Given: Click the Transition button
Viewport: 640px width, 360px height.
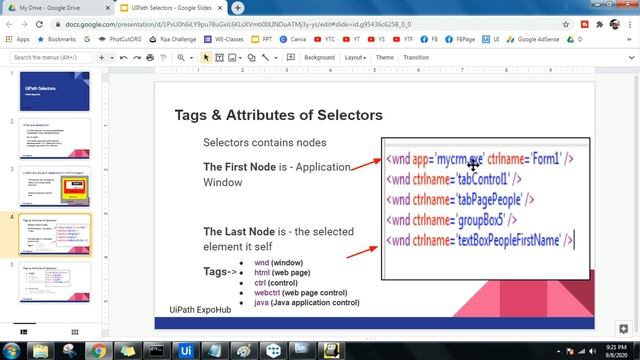Looking at the screenshot, I should (x=416, y=58).
